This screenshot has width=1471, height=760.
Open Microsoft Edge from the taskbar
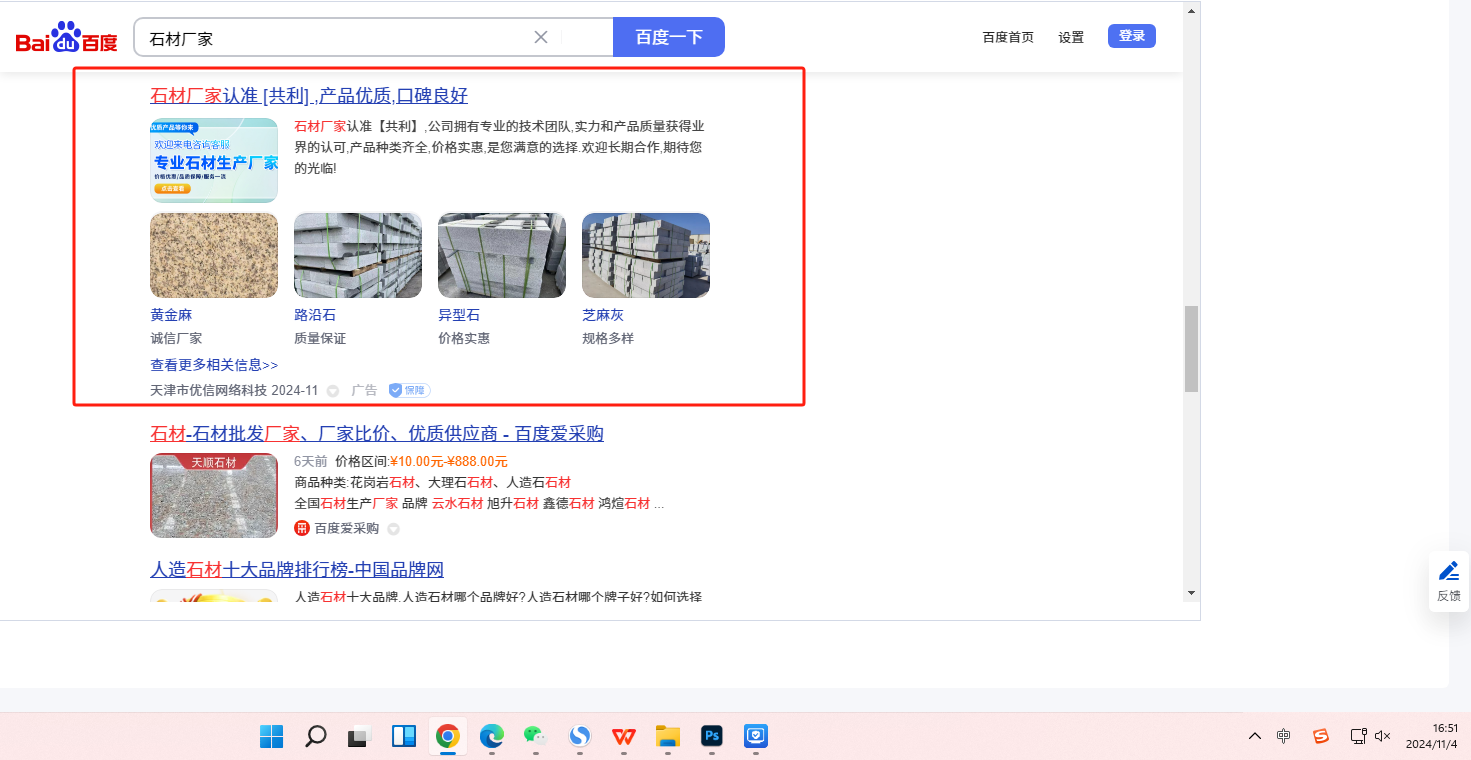491,737
